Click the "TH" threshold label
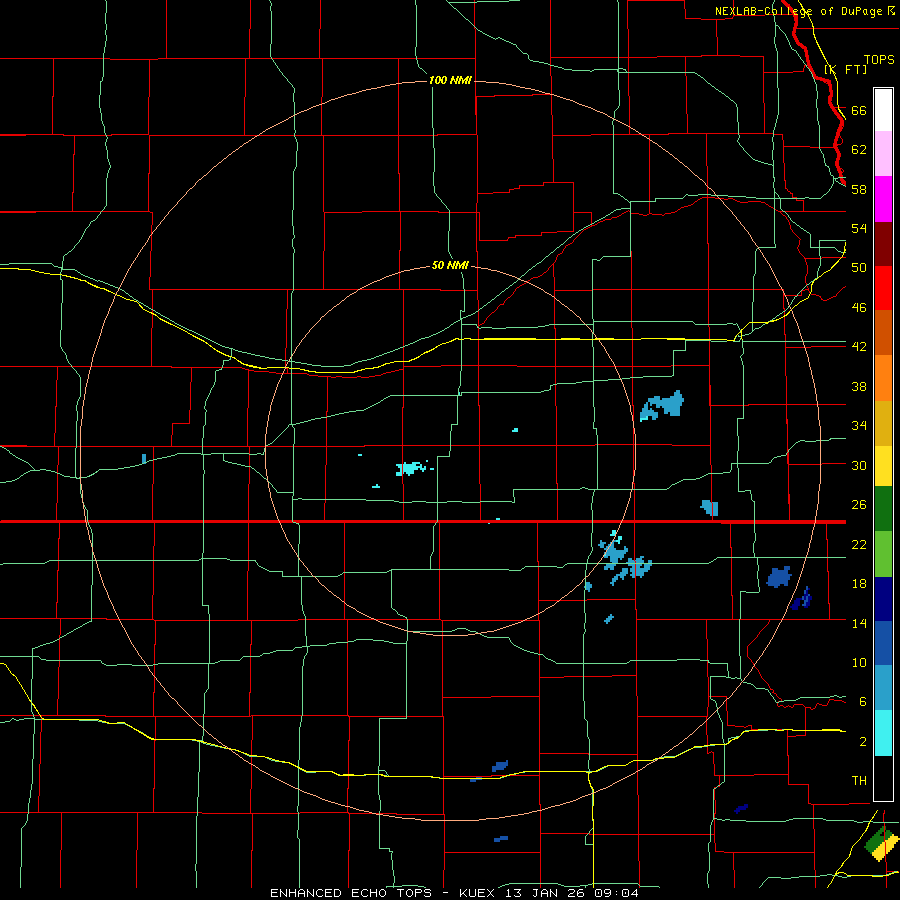The height and width of the screenshot is (900, 900). [x=859, y=781]
